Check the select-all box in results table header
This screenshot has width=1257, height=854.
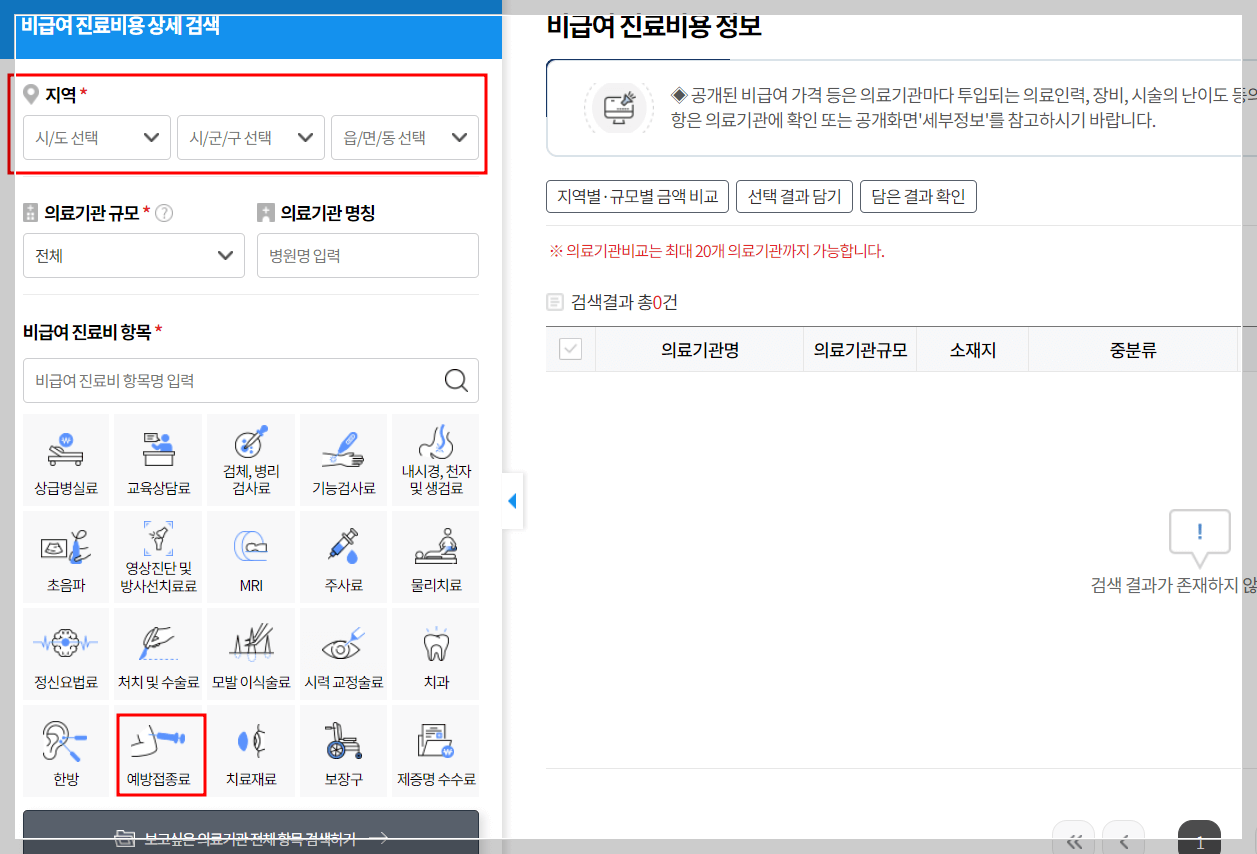point(570,348)
